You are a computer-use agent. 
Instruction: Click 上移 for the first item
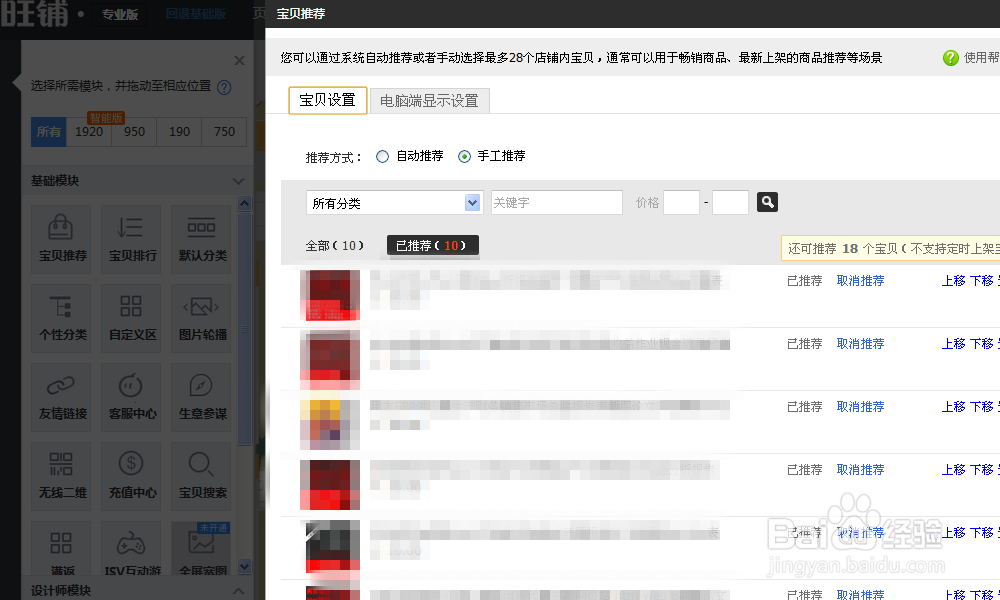(953, 281)
